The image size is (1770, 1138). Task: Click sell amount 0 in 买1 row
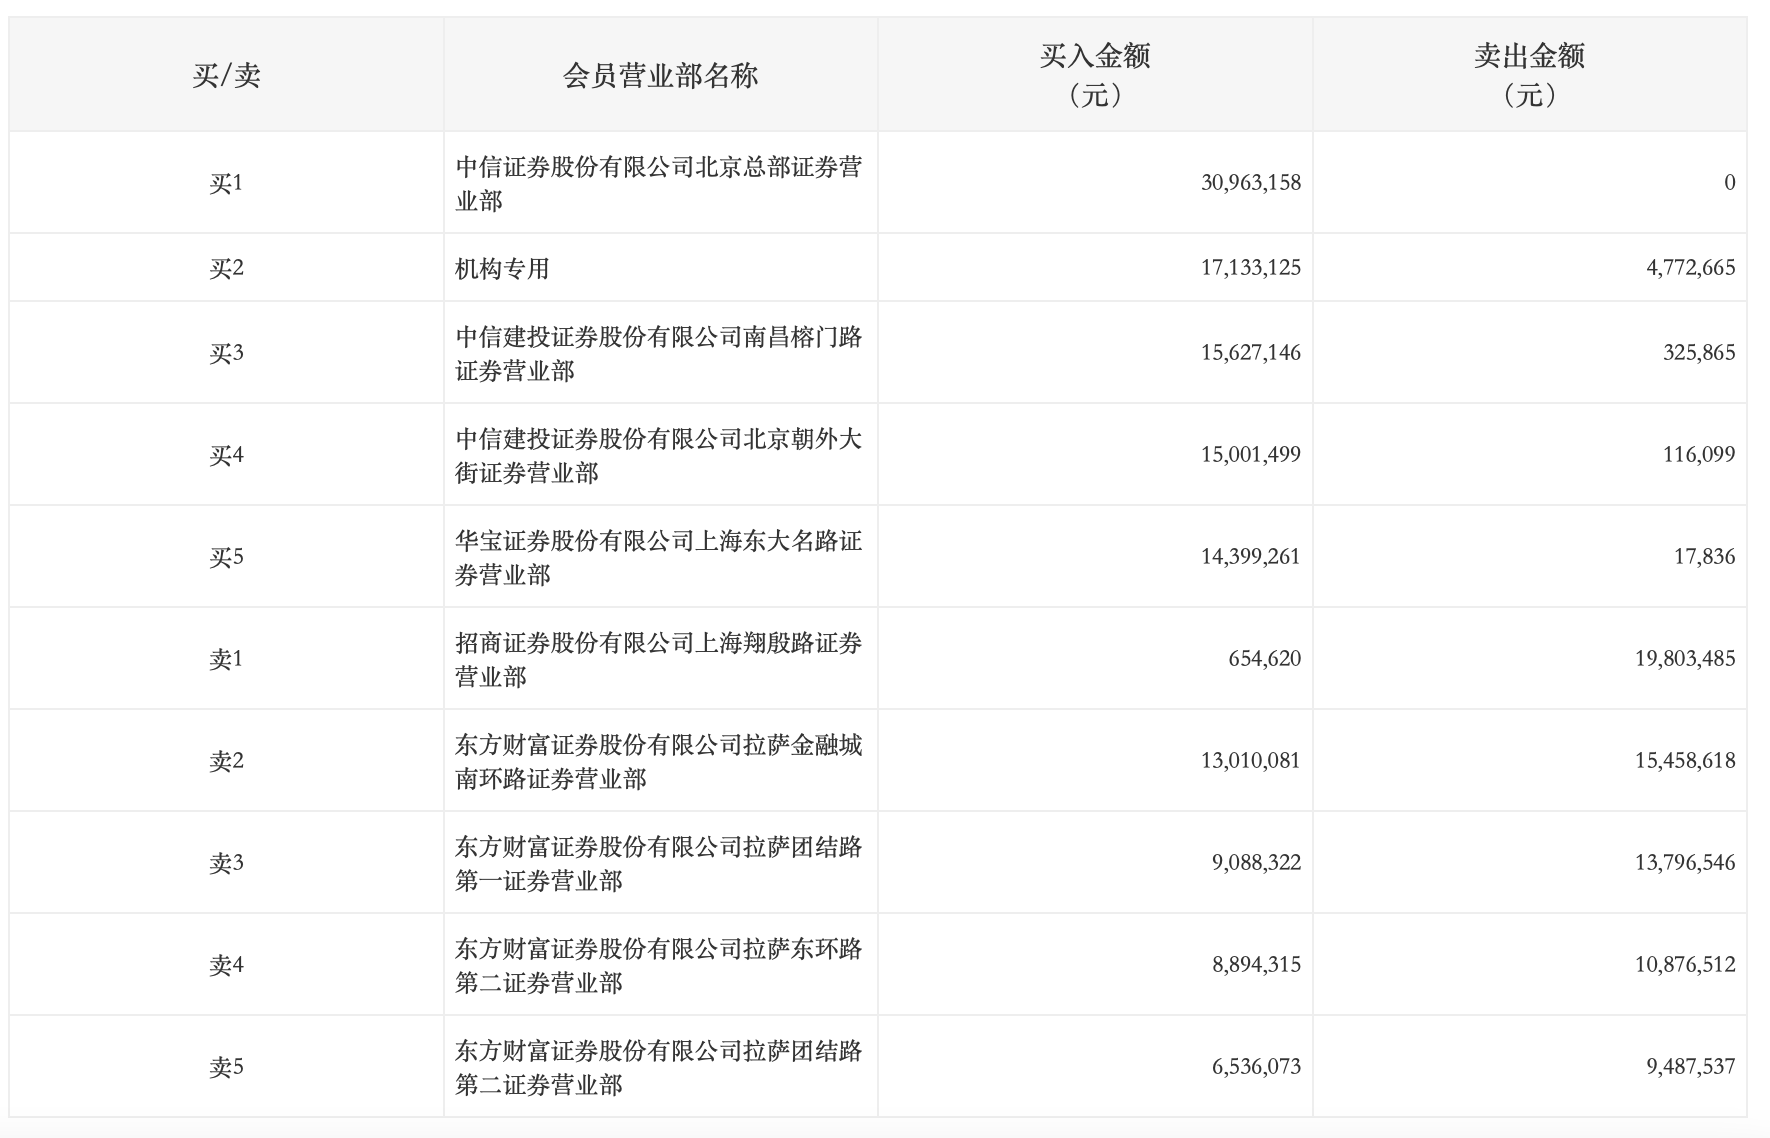coord(1730,182)
